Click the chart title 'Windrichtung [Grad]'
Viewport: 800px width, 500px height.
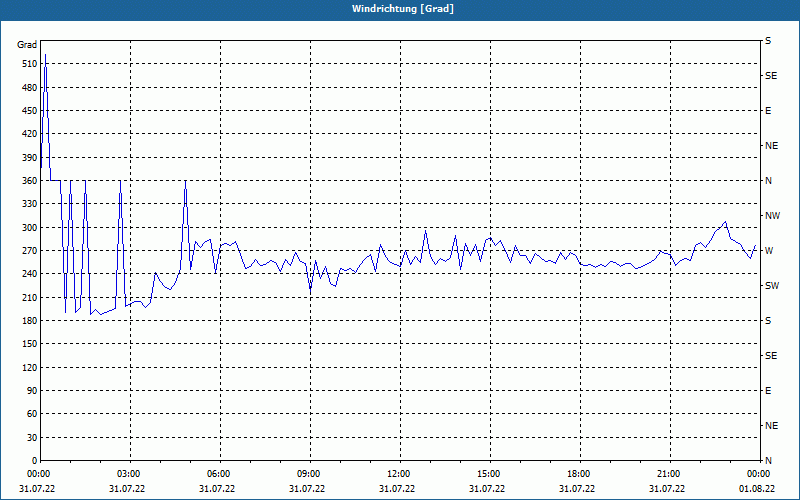(x=403, y=9)
